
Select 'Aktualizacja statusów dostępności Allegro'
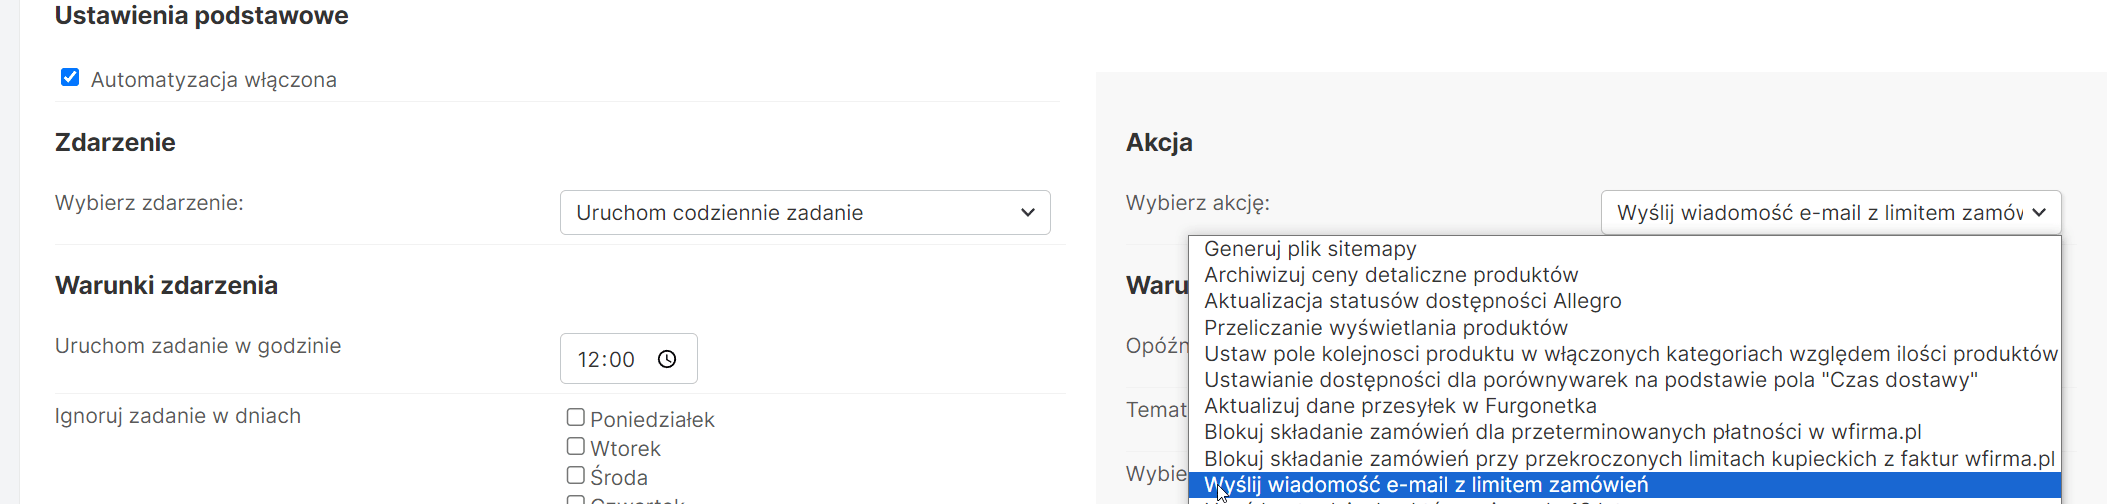pyautogui.click(x=1412, y=301)
